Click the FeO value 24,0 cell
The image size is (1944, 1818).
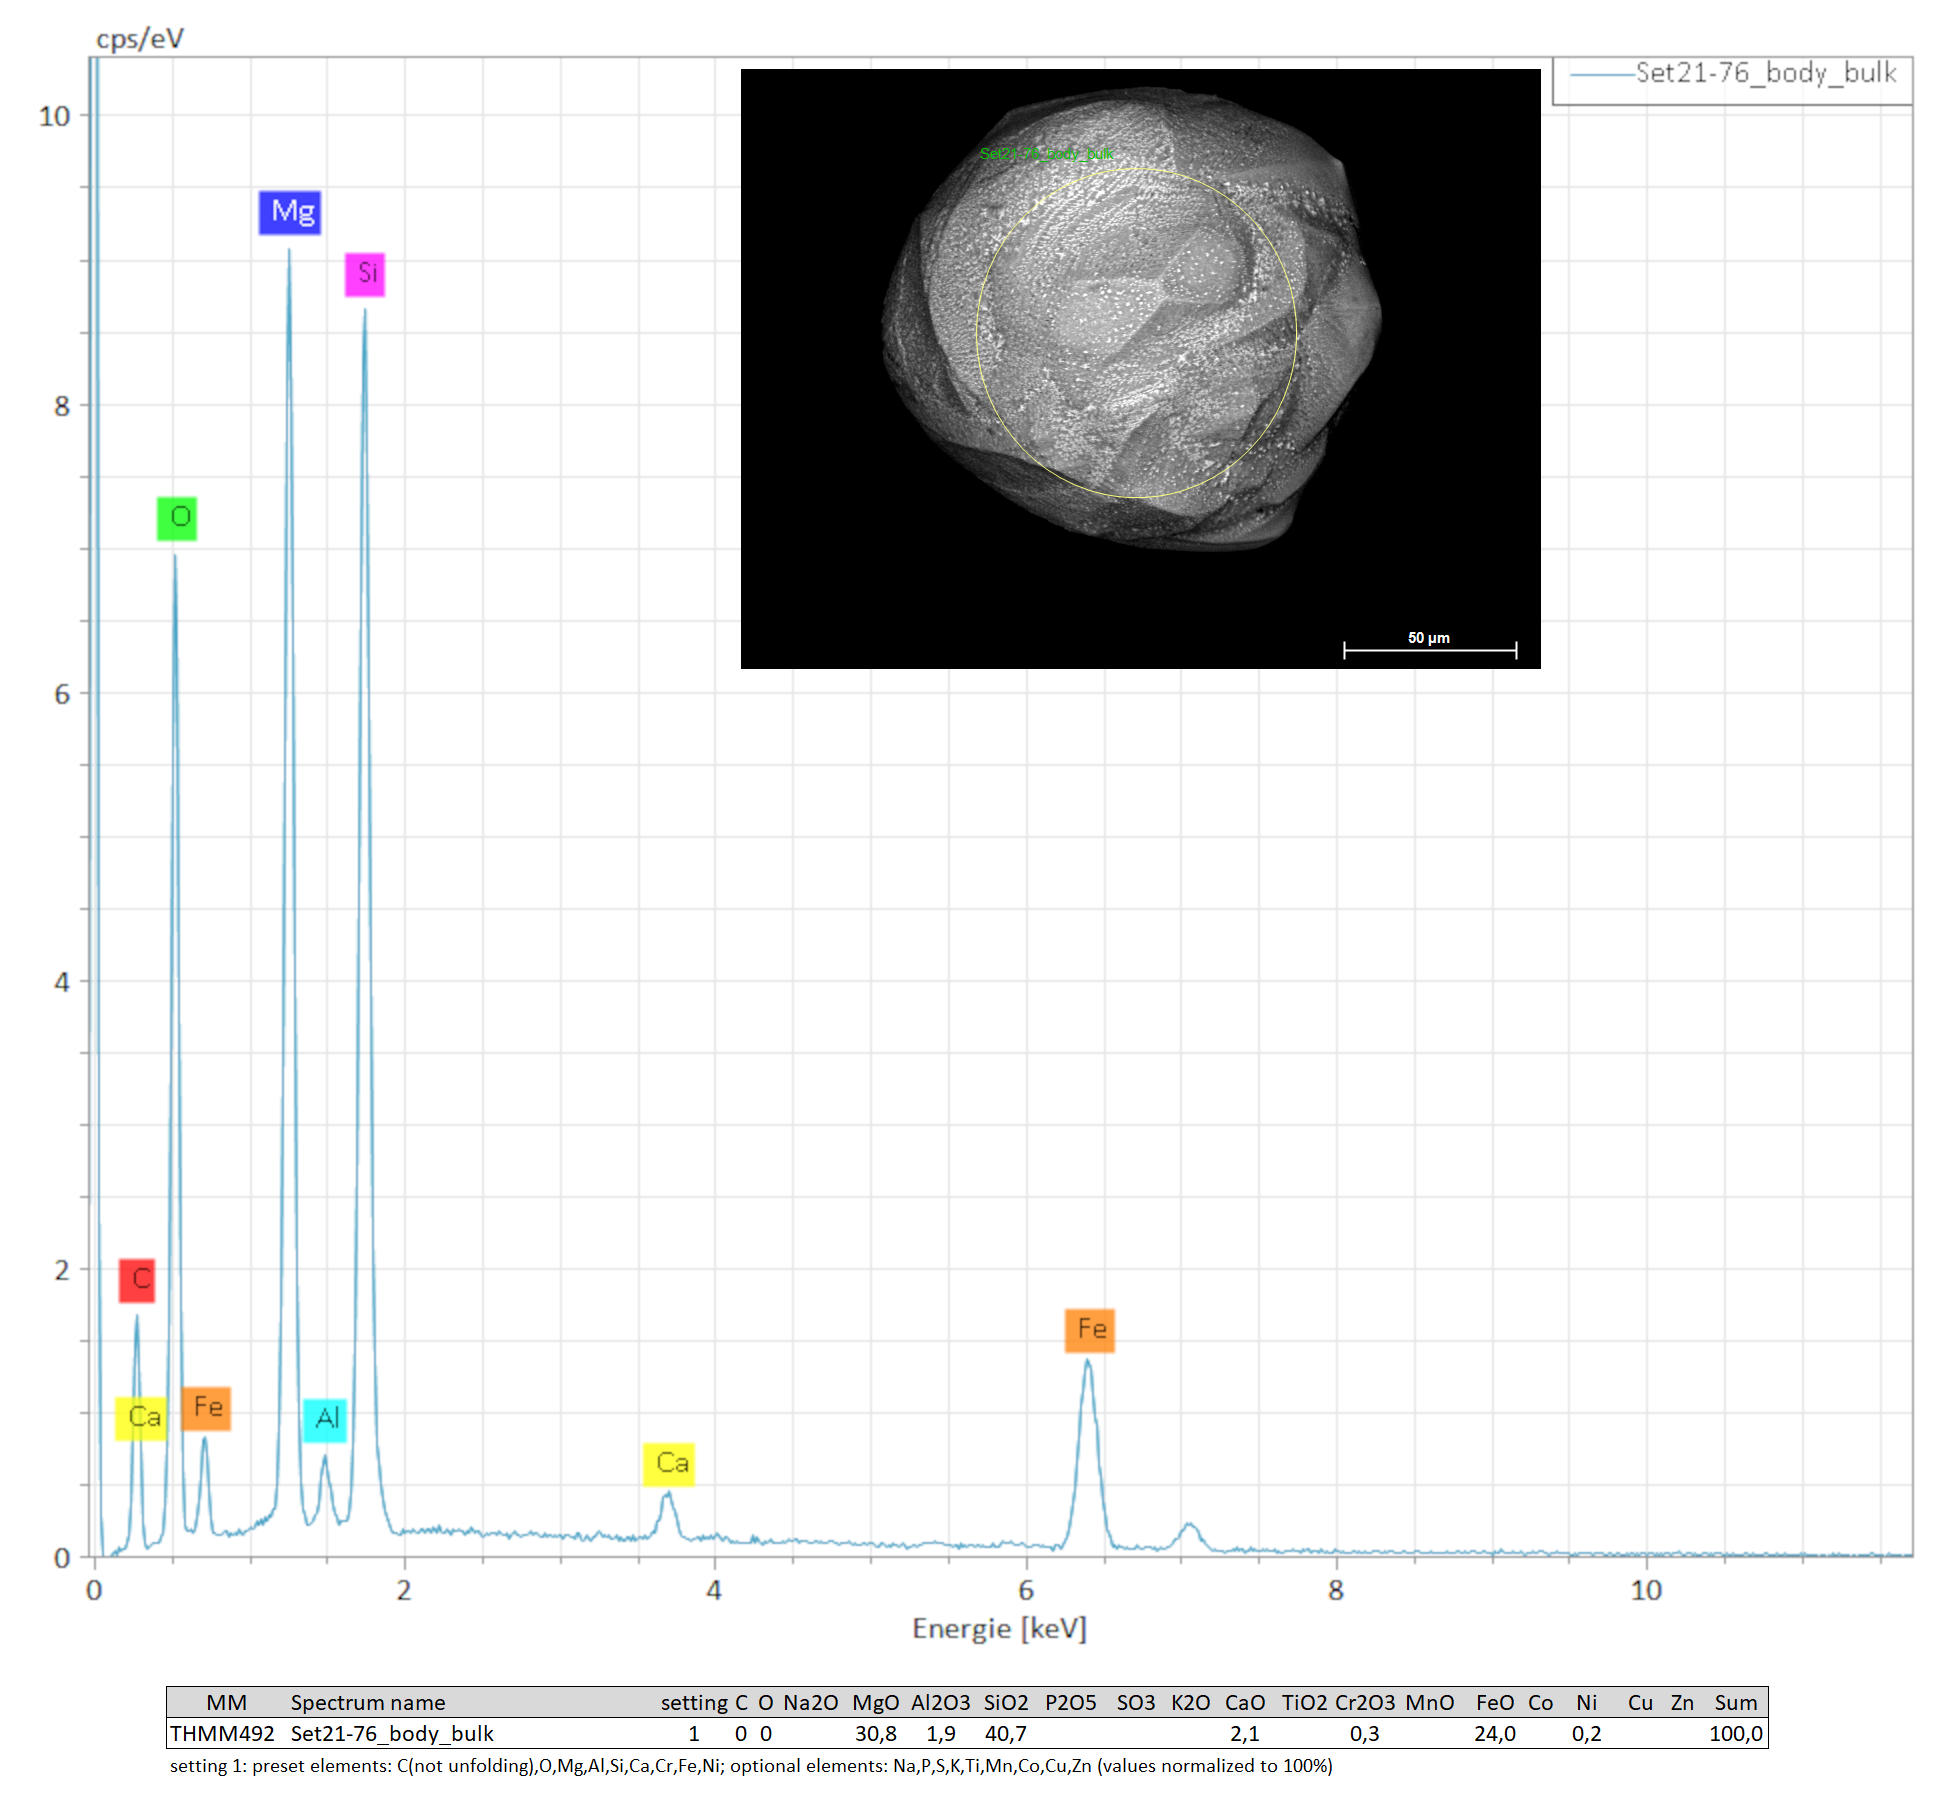[1494, 1734]
